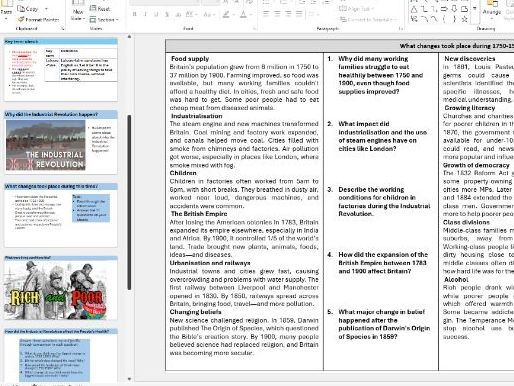Click the thumbnail pane scroll-down arrow

[x=129, y=379]
